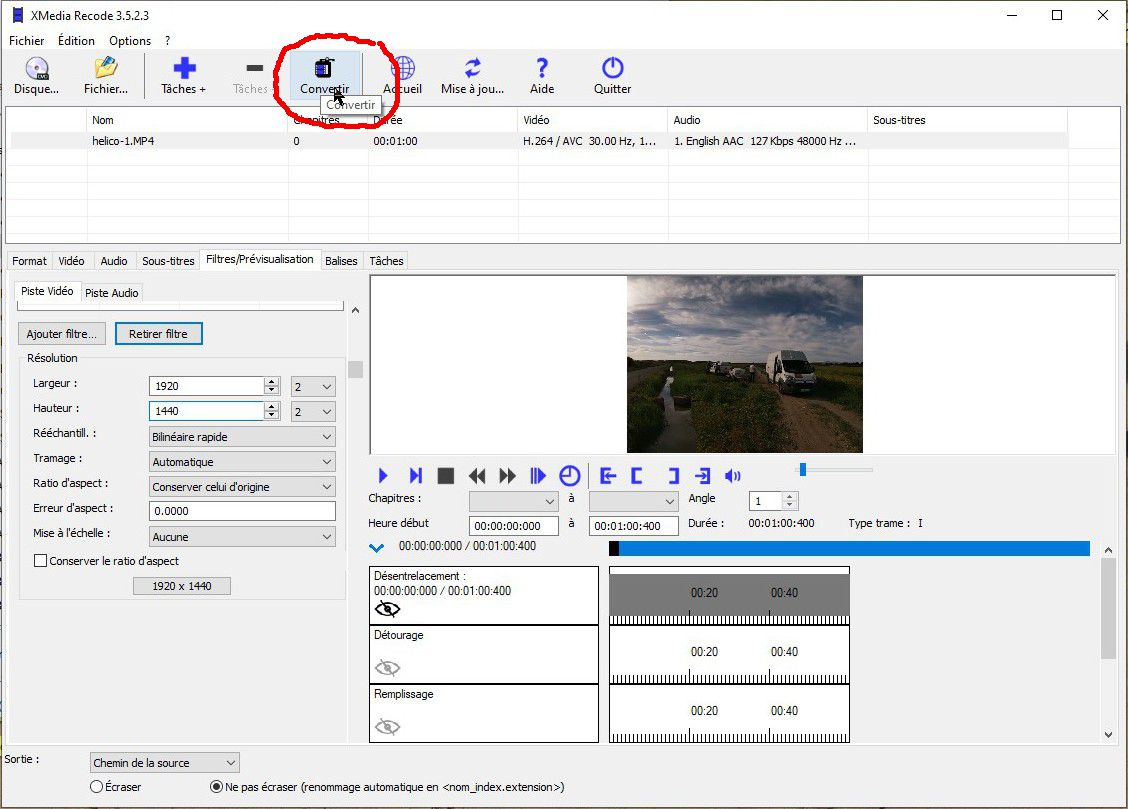The image size is (1128, 809).
Task: Increase Largeur with up stepper
Action: 271,382
